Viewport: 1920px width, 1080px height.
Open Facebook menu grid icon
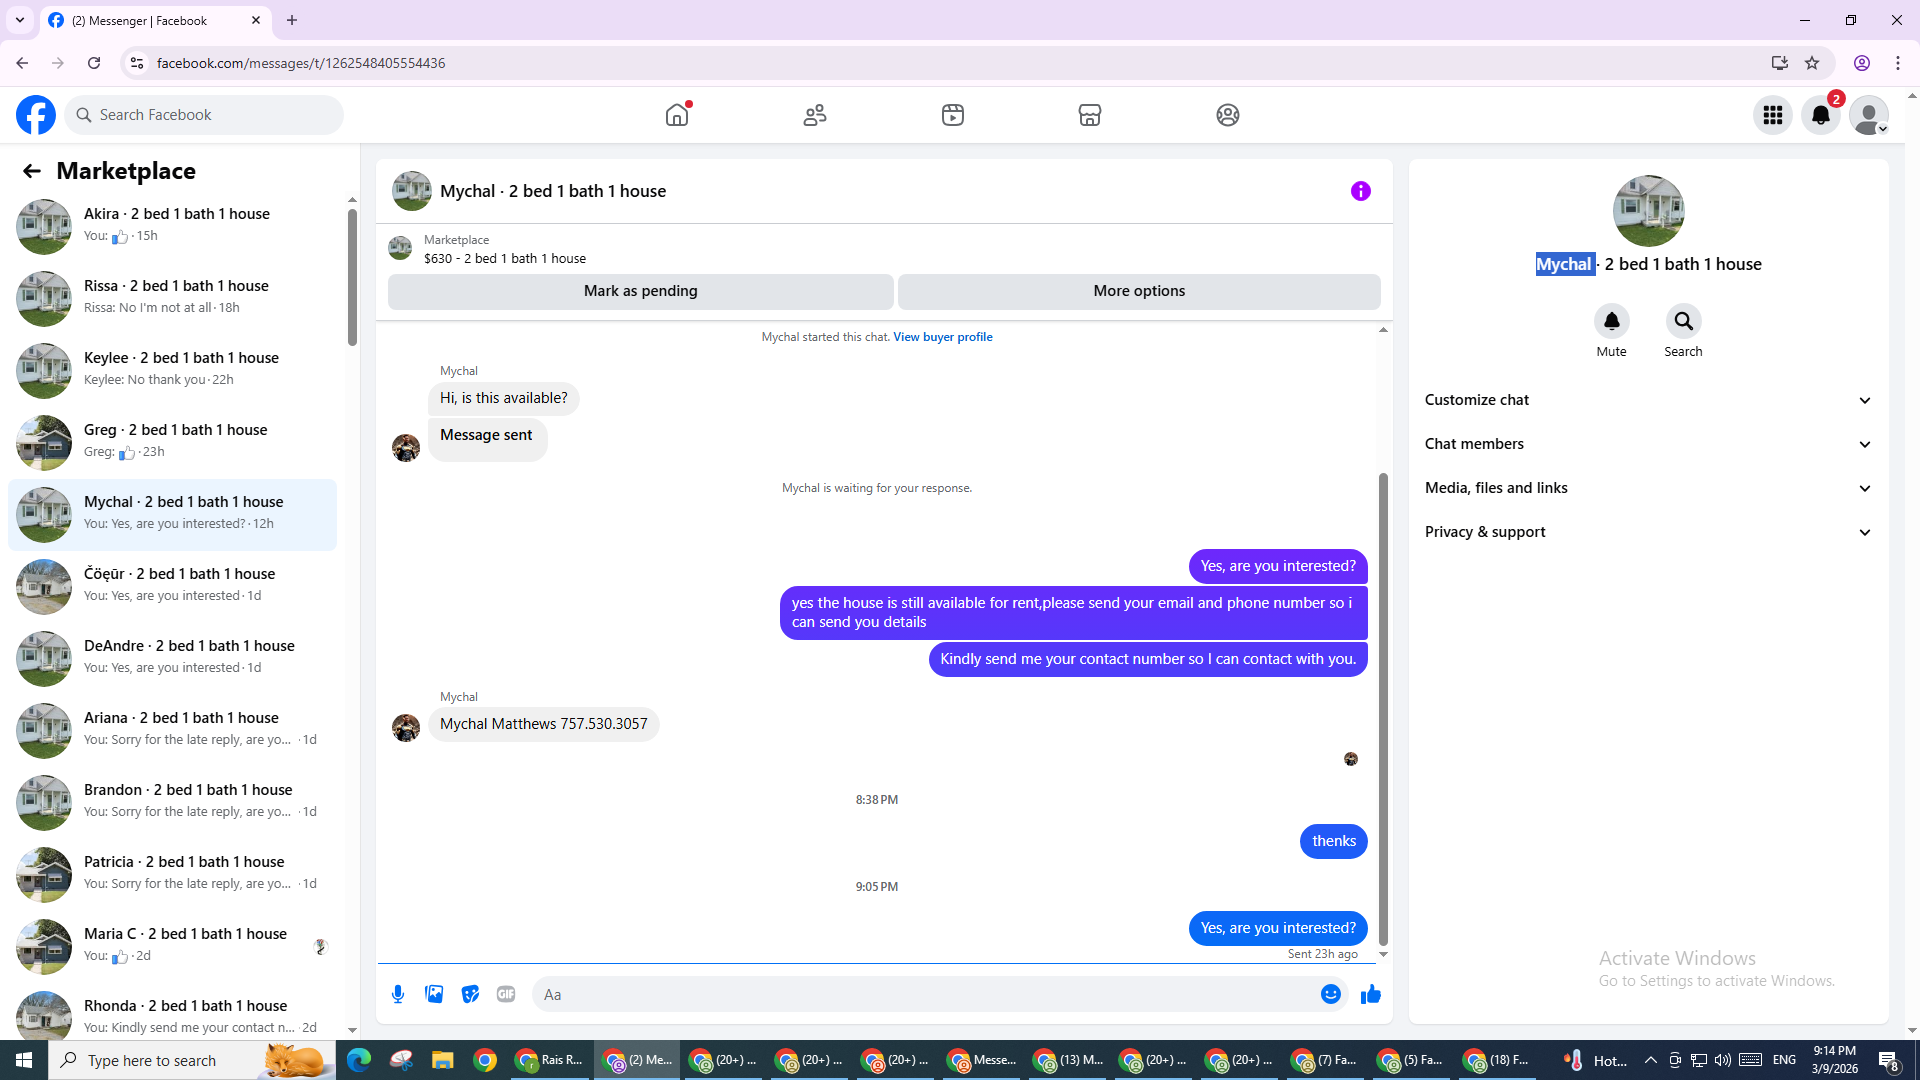click(x=1772, y=115)
